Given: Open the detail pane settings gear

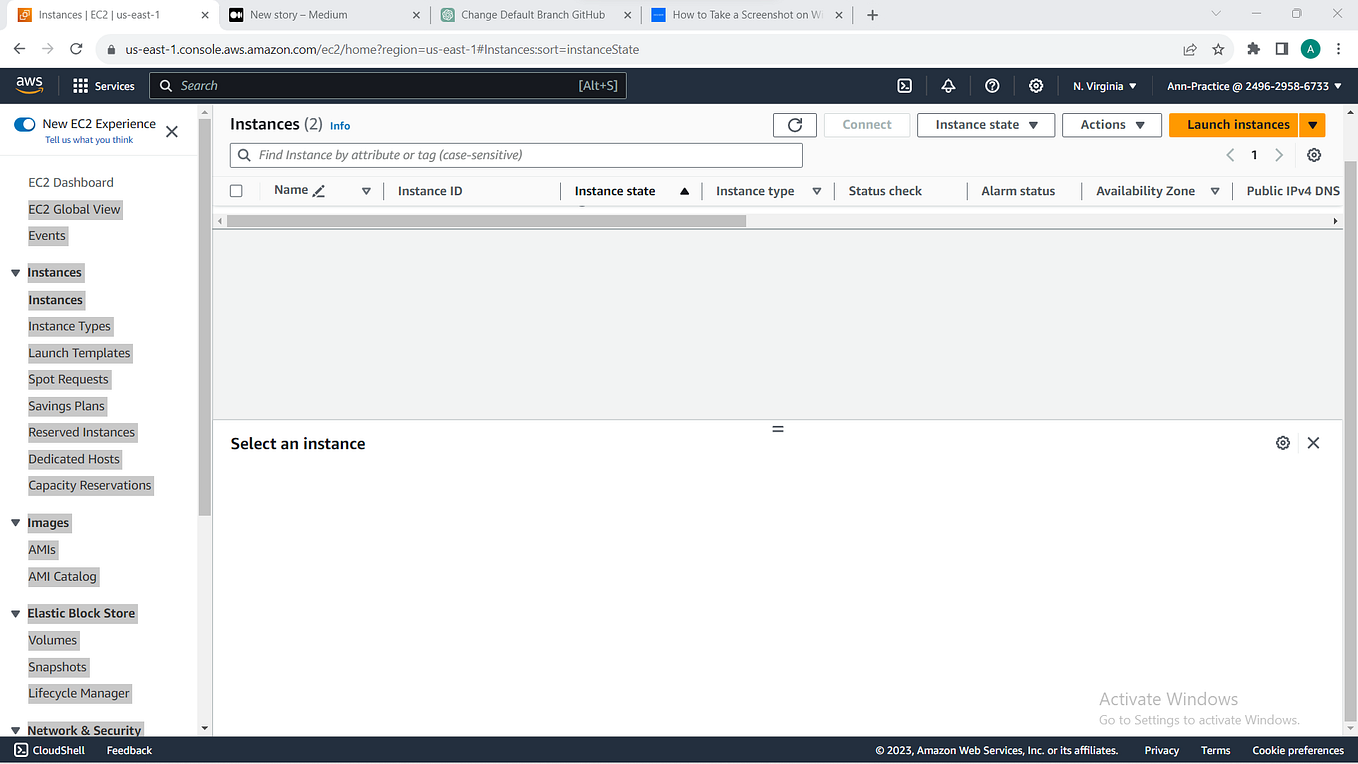Looking at the screenshot, I should point(1283,442).
